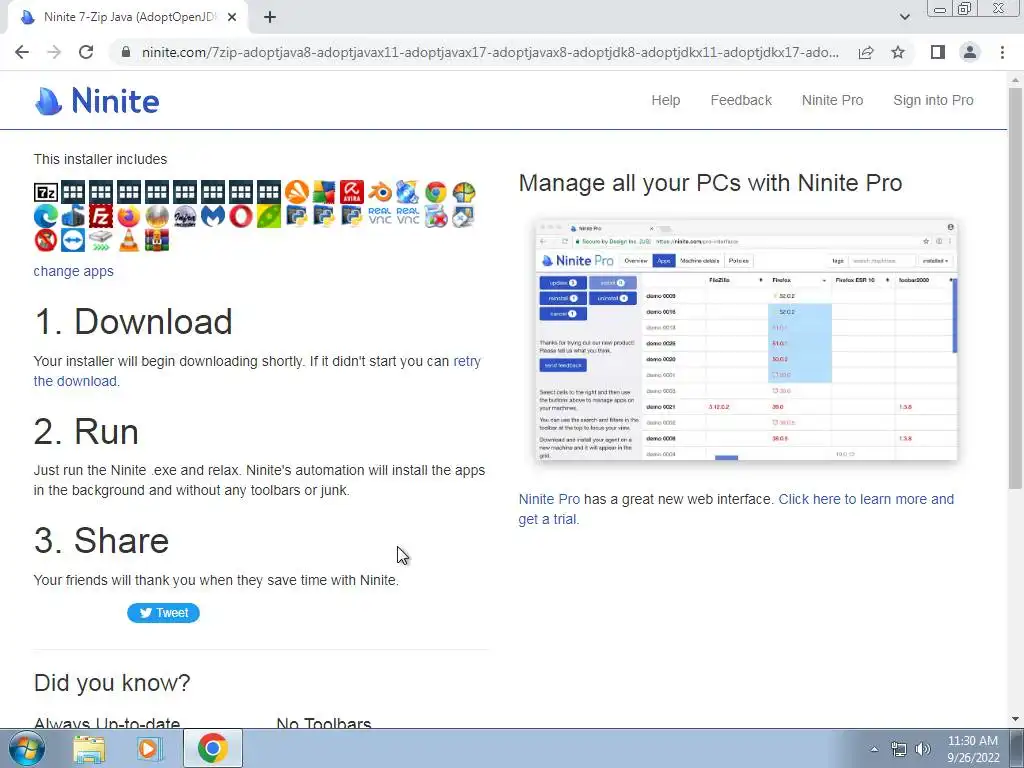Screen dimensions: 1024x768
Task: Click the volume speaker tray icon
Action: pyautogui.click(x=923, y=749)
